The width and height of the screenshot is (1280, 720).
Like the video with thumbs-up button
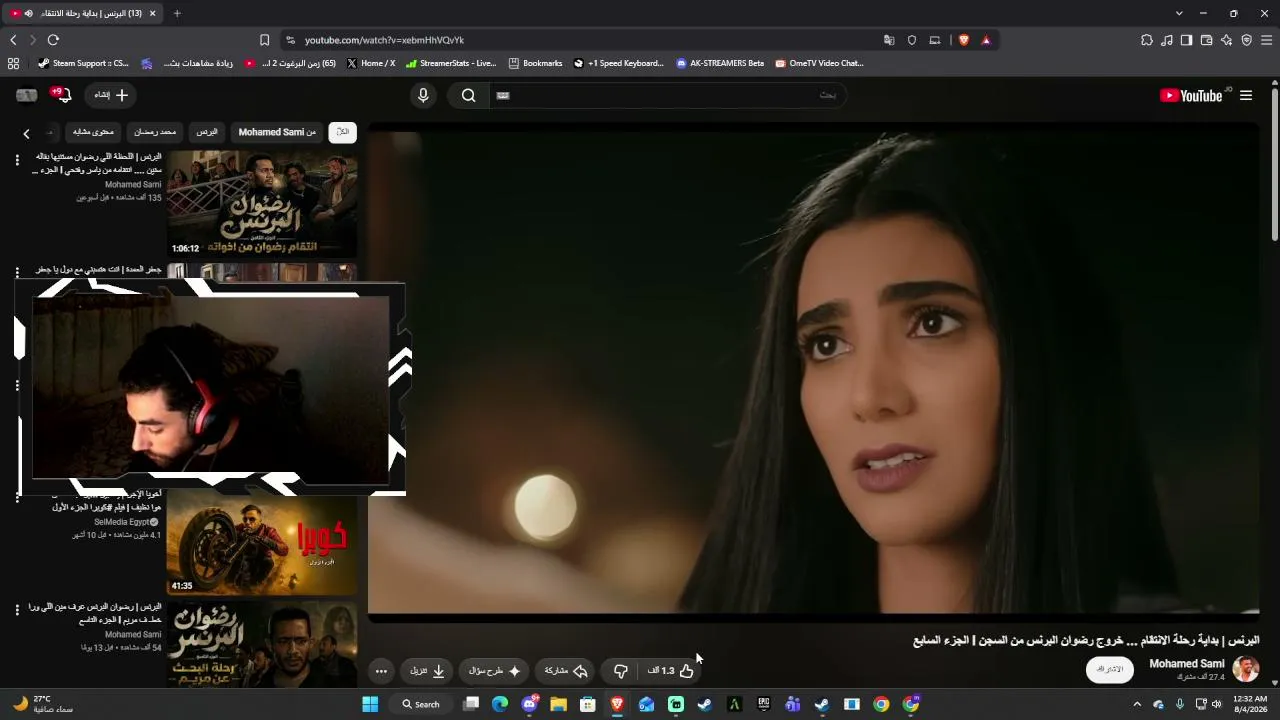(x=672, y=670)
